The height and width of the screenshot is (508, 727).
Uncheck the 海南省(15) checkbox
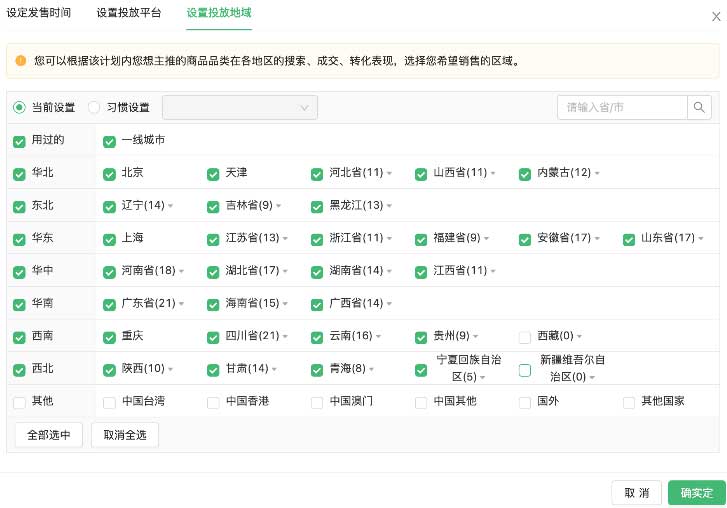click(213, 305)
